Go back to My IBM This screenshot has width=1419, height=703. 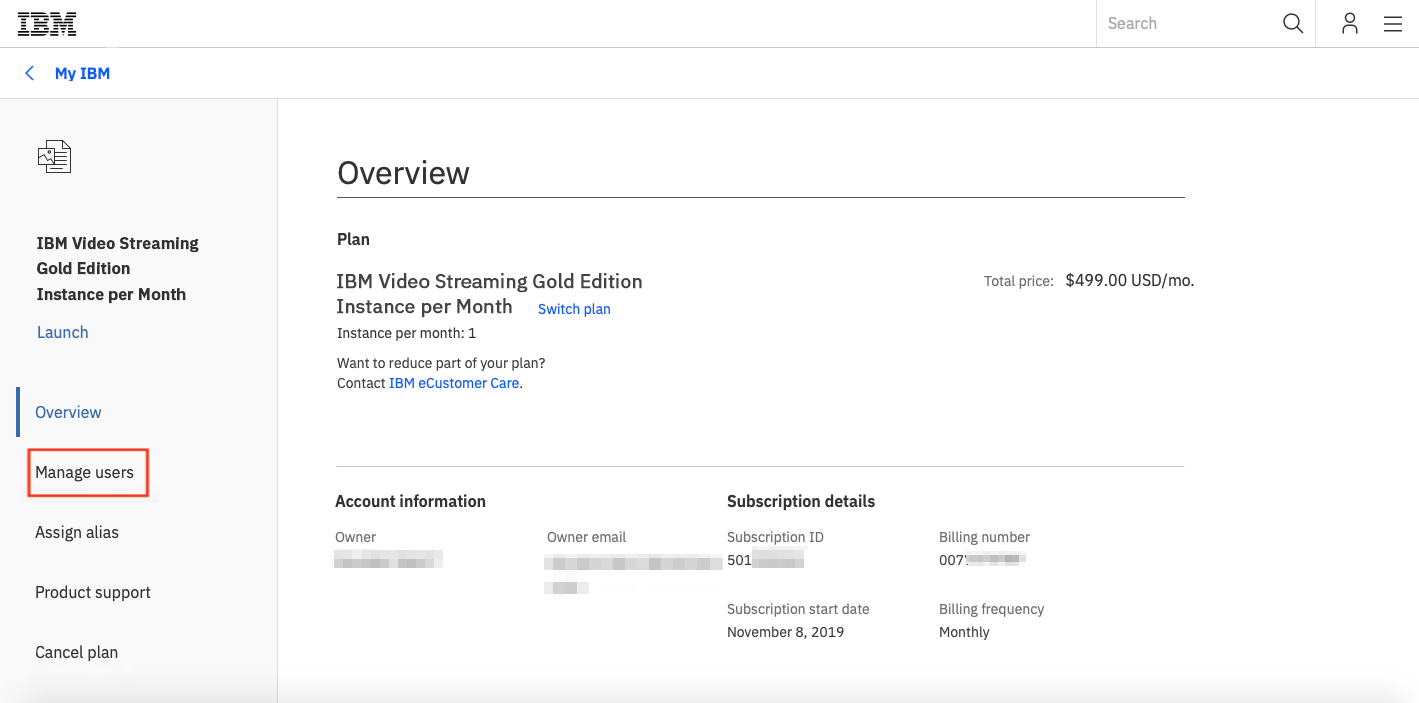coord(82,73)
